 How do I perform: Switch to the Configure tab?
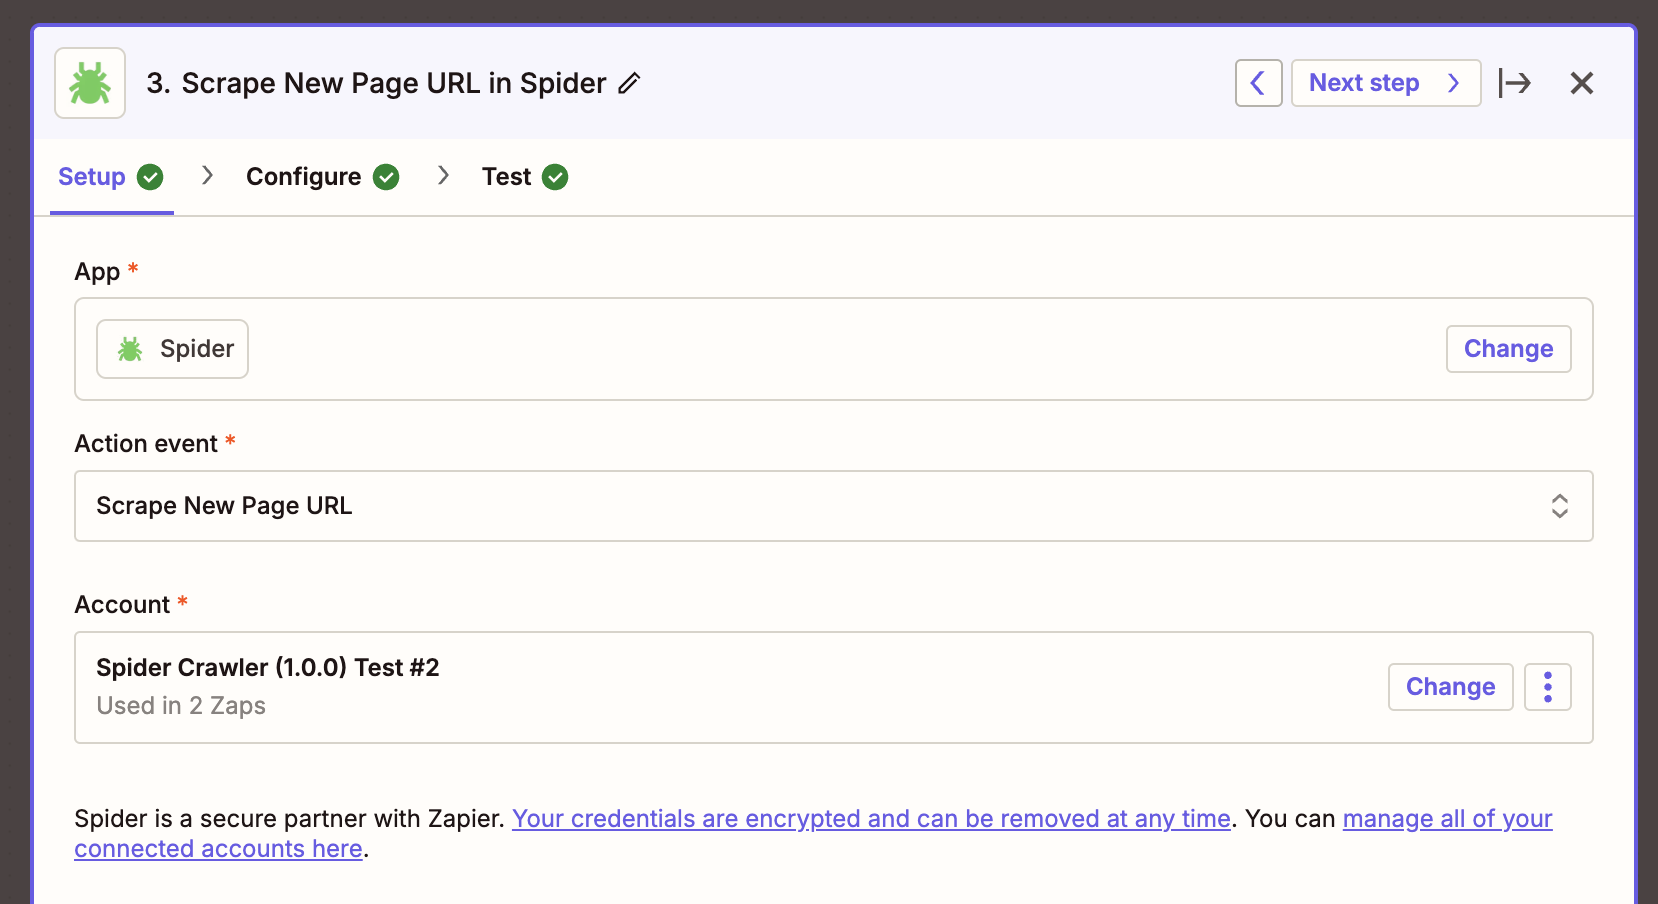[303, 177]
